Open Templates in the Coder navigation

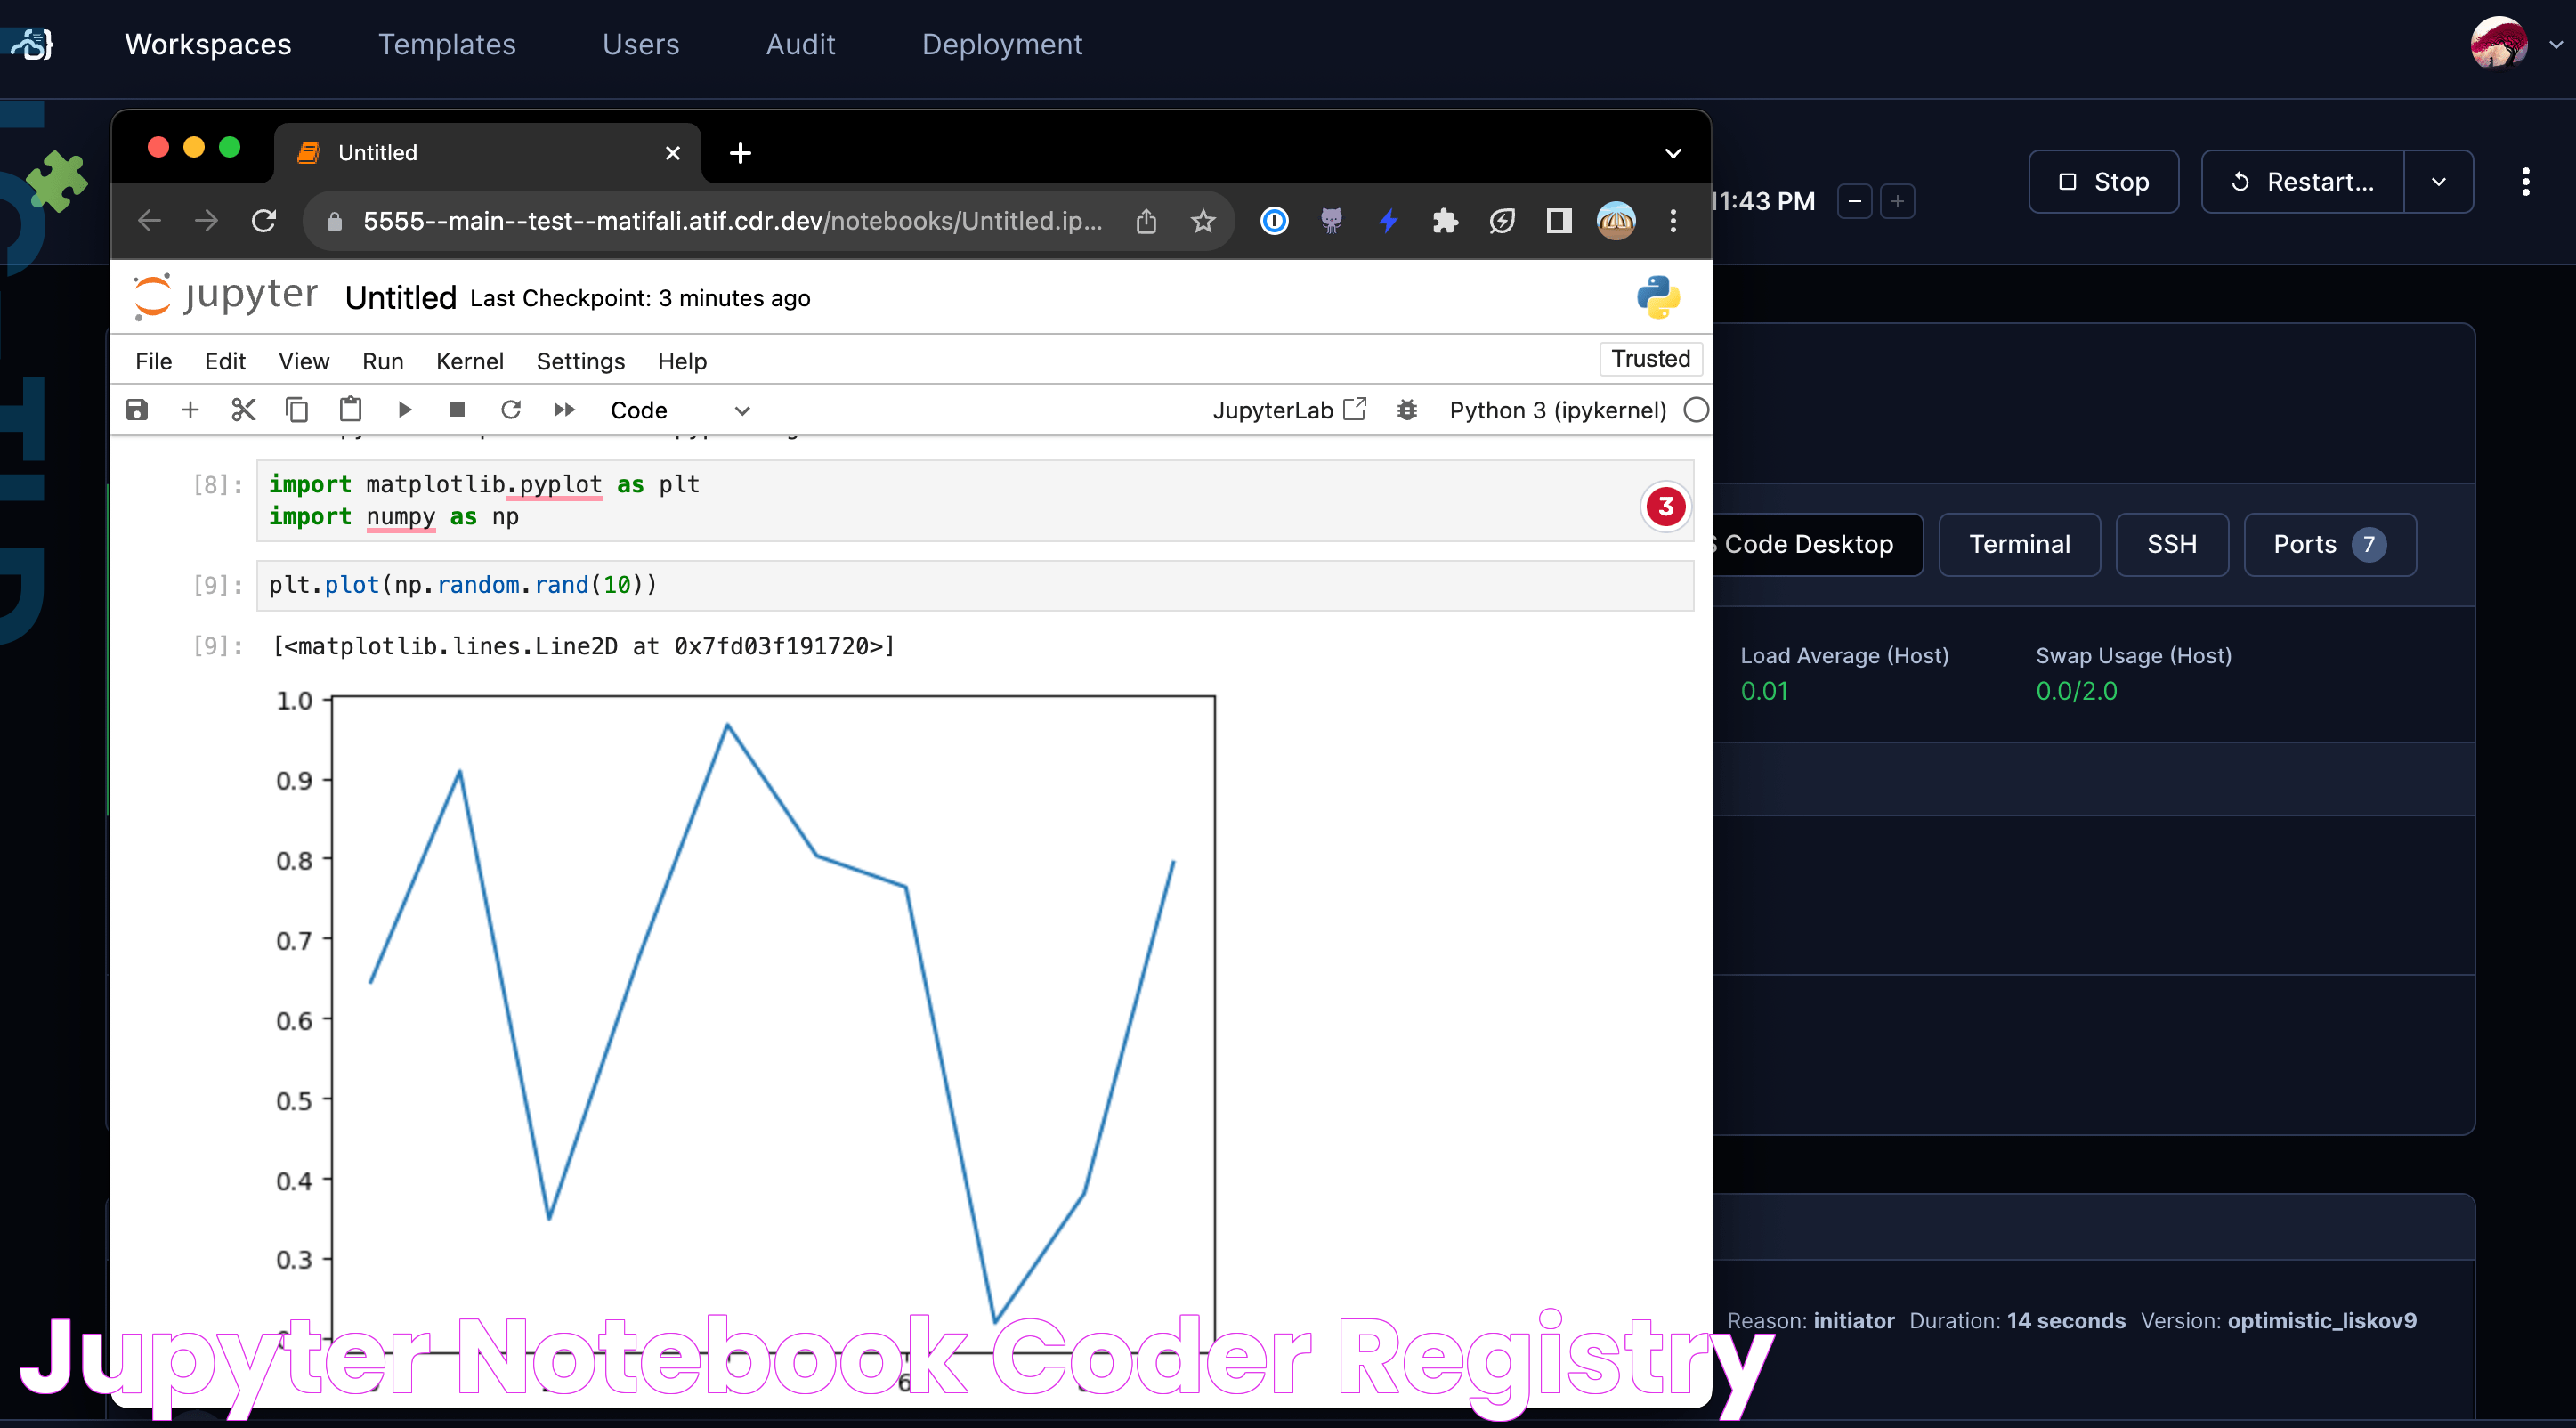click(447, 44)
